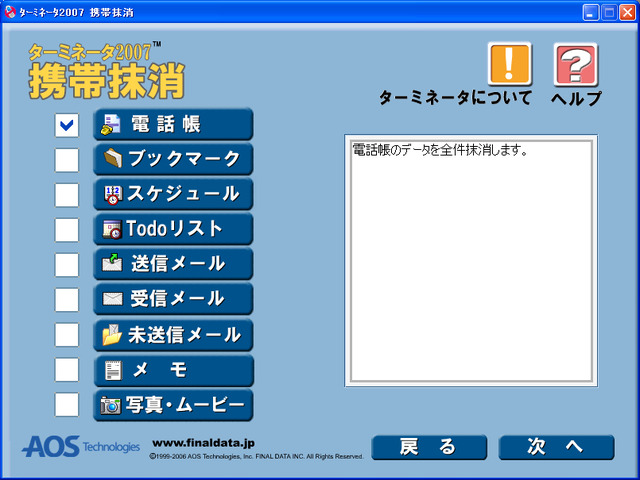Click the AOS Technologies logo

(81, 446)
